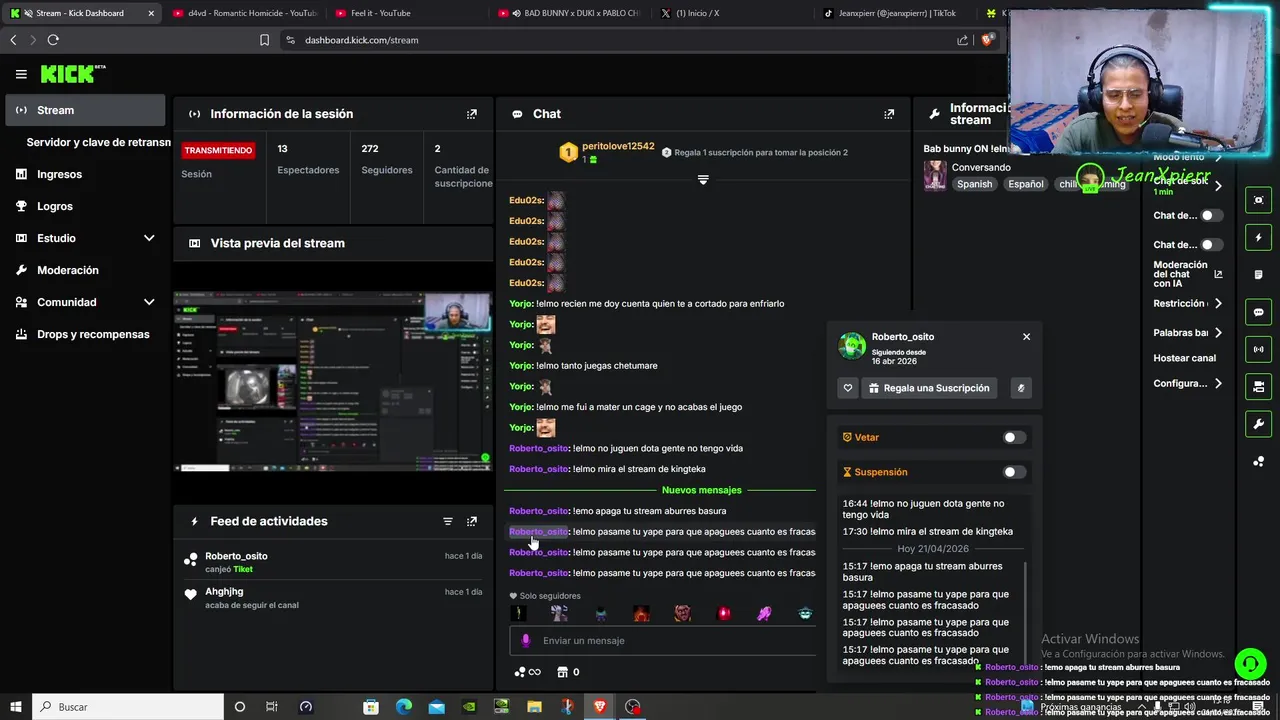The width and height of the screenshot is (1280, 720).
Task: Bookmark this page in address bar
Action: [x=264, y=40]
